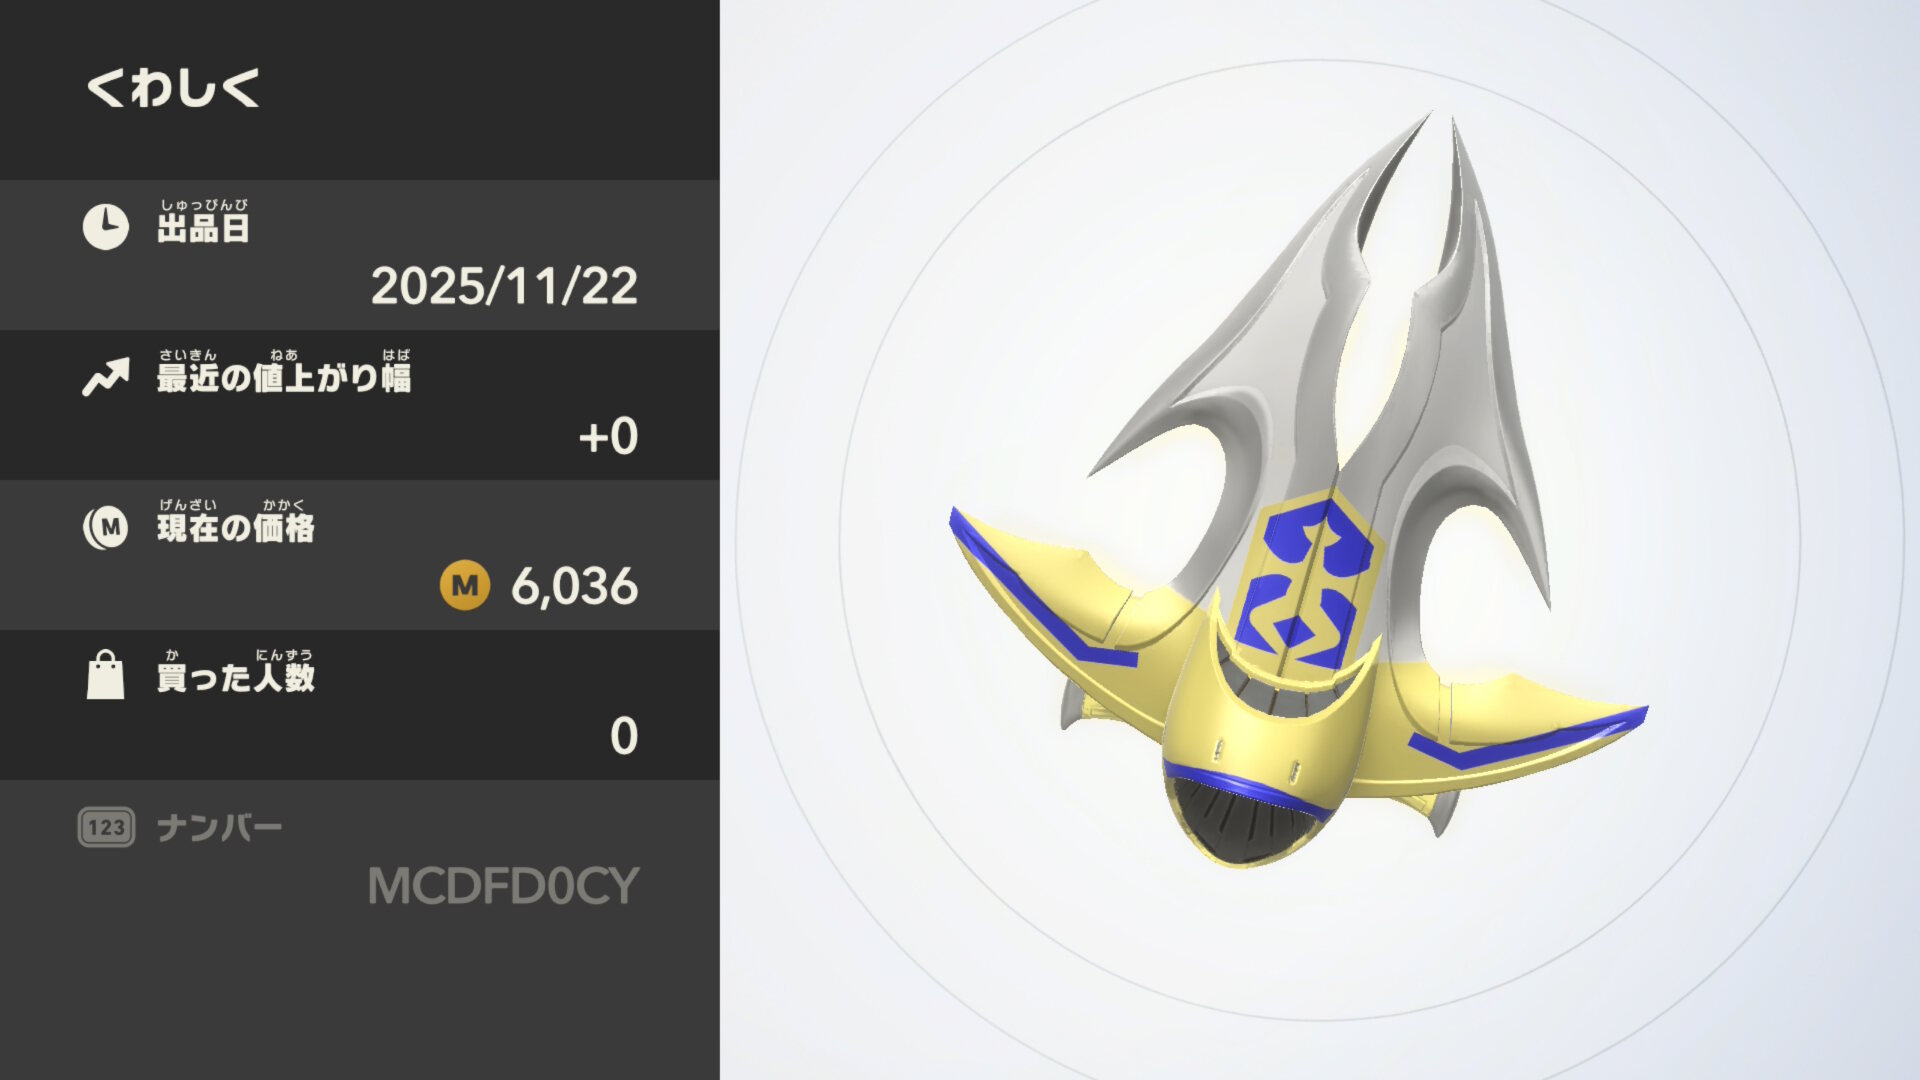Click the shopping bag icon

pos(106,675)
